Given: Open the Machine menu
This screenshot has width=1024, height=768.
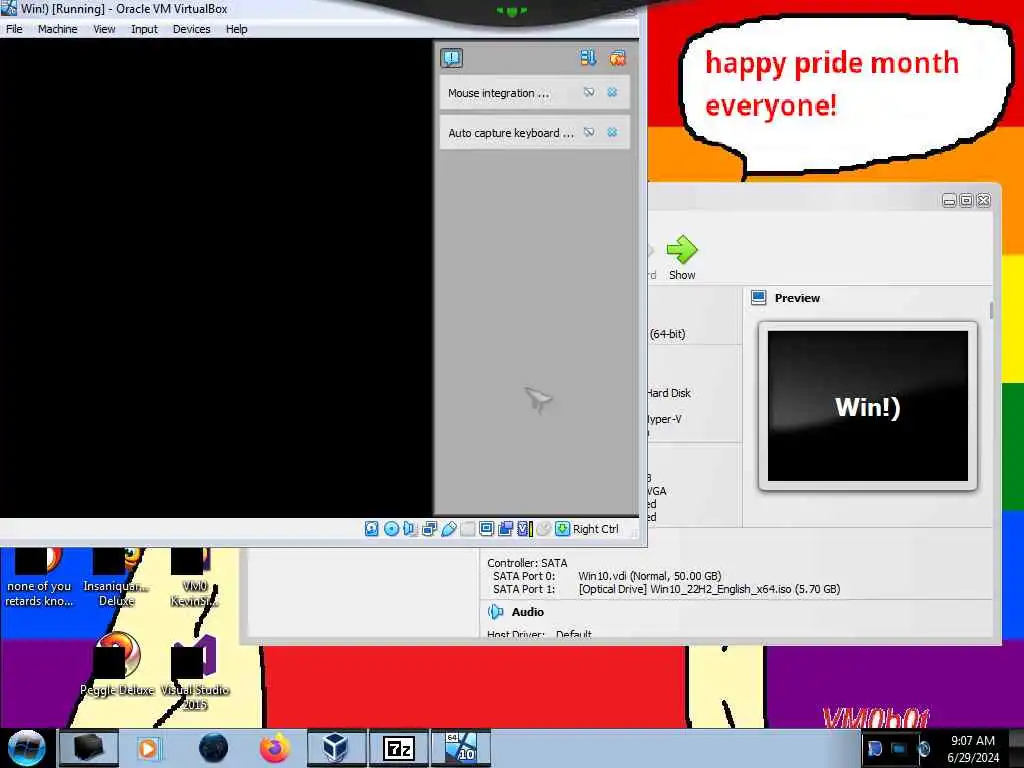Looking at the screenshot, I should (x=57, y=29).
